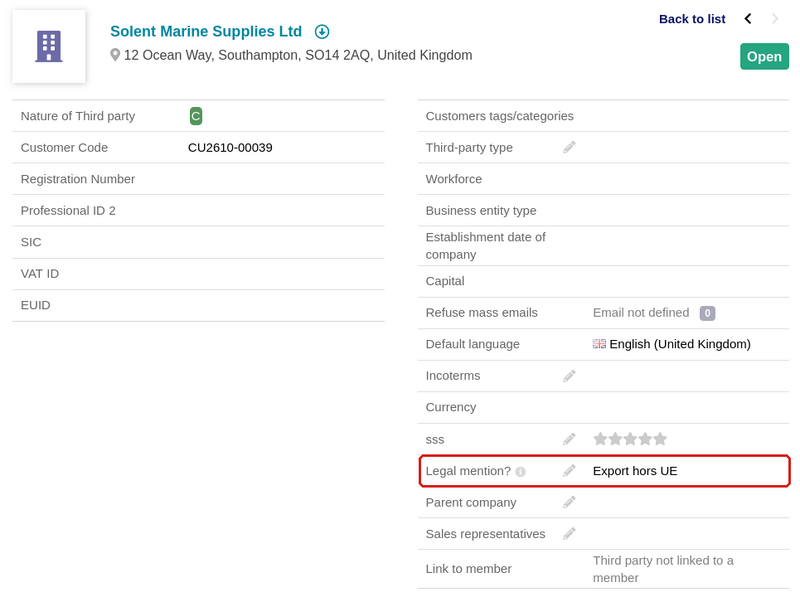The height and width of the screenshot is (597, 800).
Task: Set sss rating to fifth star
Action: (660, 439)
